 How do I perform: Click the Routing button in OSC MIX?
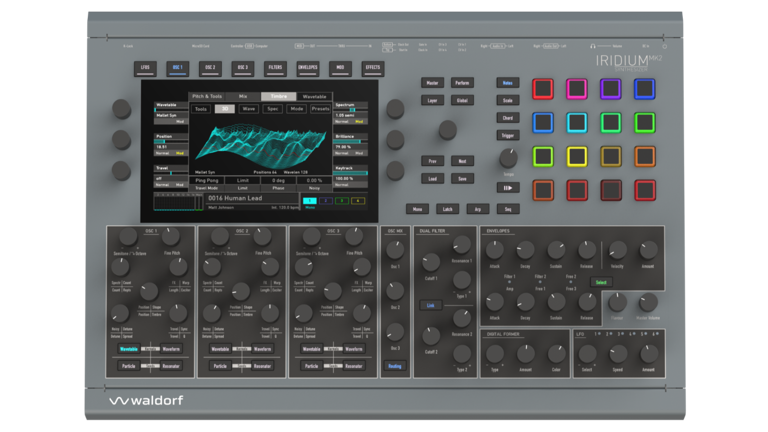[395, 366]
